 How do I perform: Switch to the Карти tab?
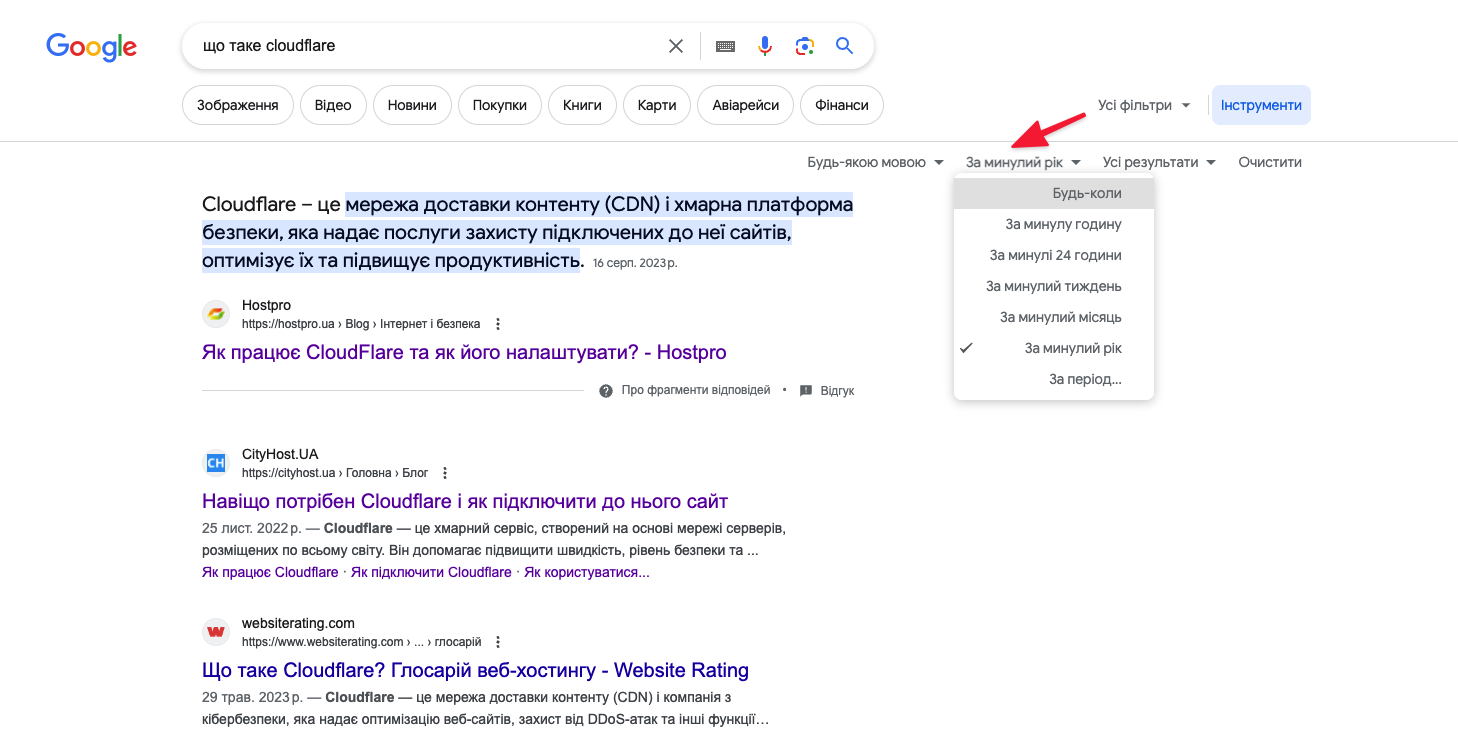point(657,105)
